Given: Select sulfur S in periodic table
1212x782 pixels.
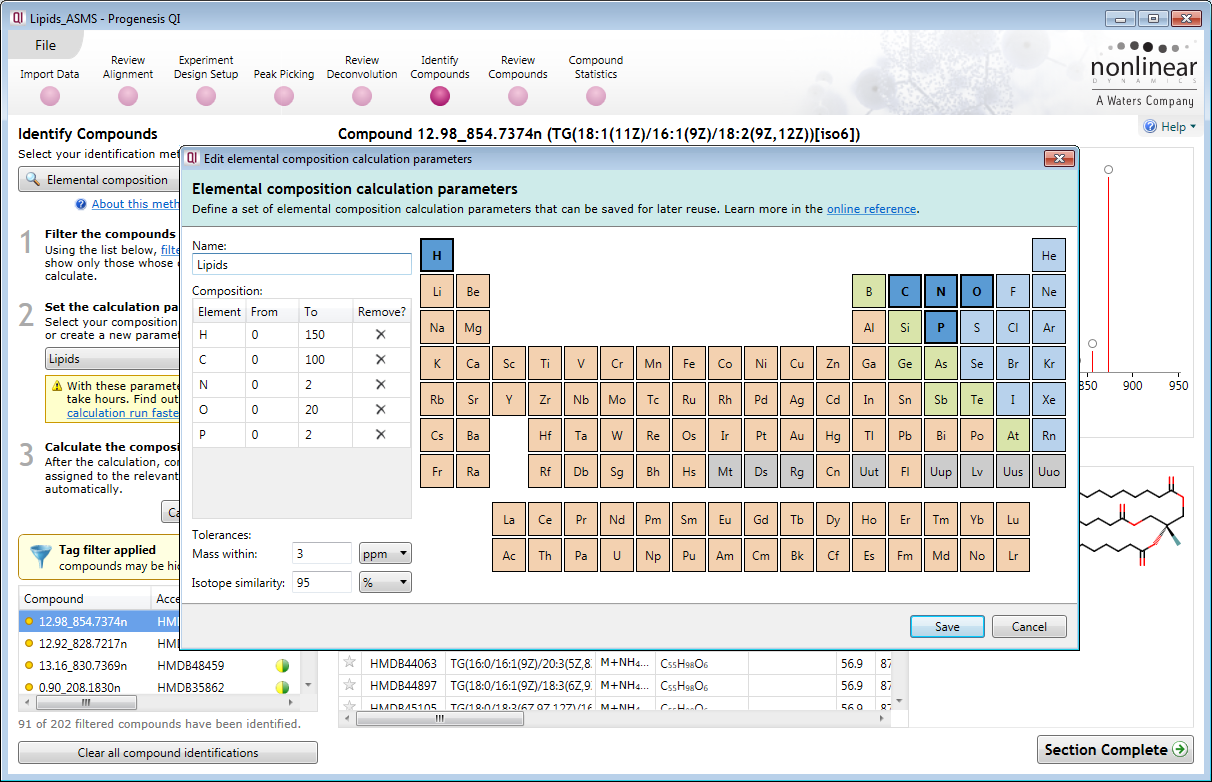Looking at the screenshot, I should click(x=977, y=327).
